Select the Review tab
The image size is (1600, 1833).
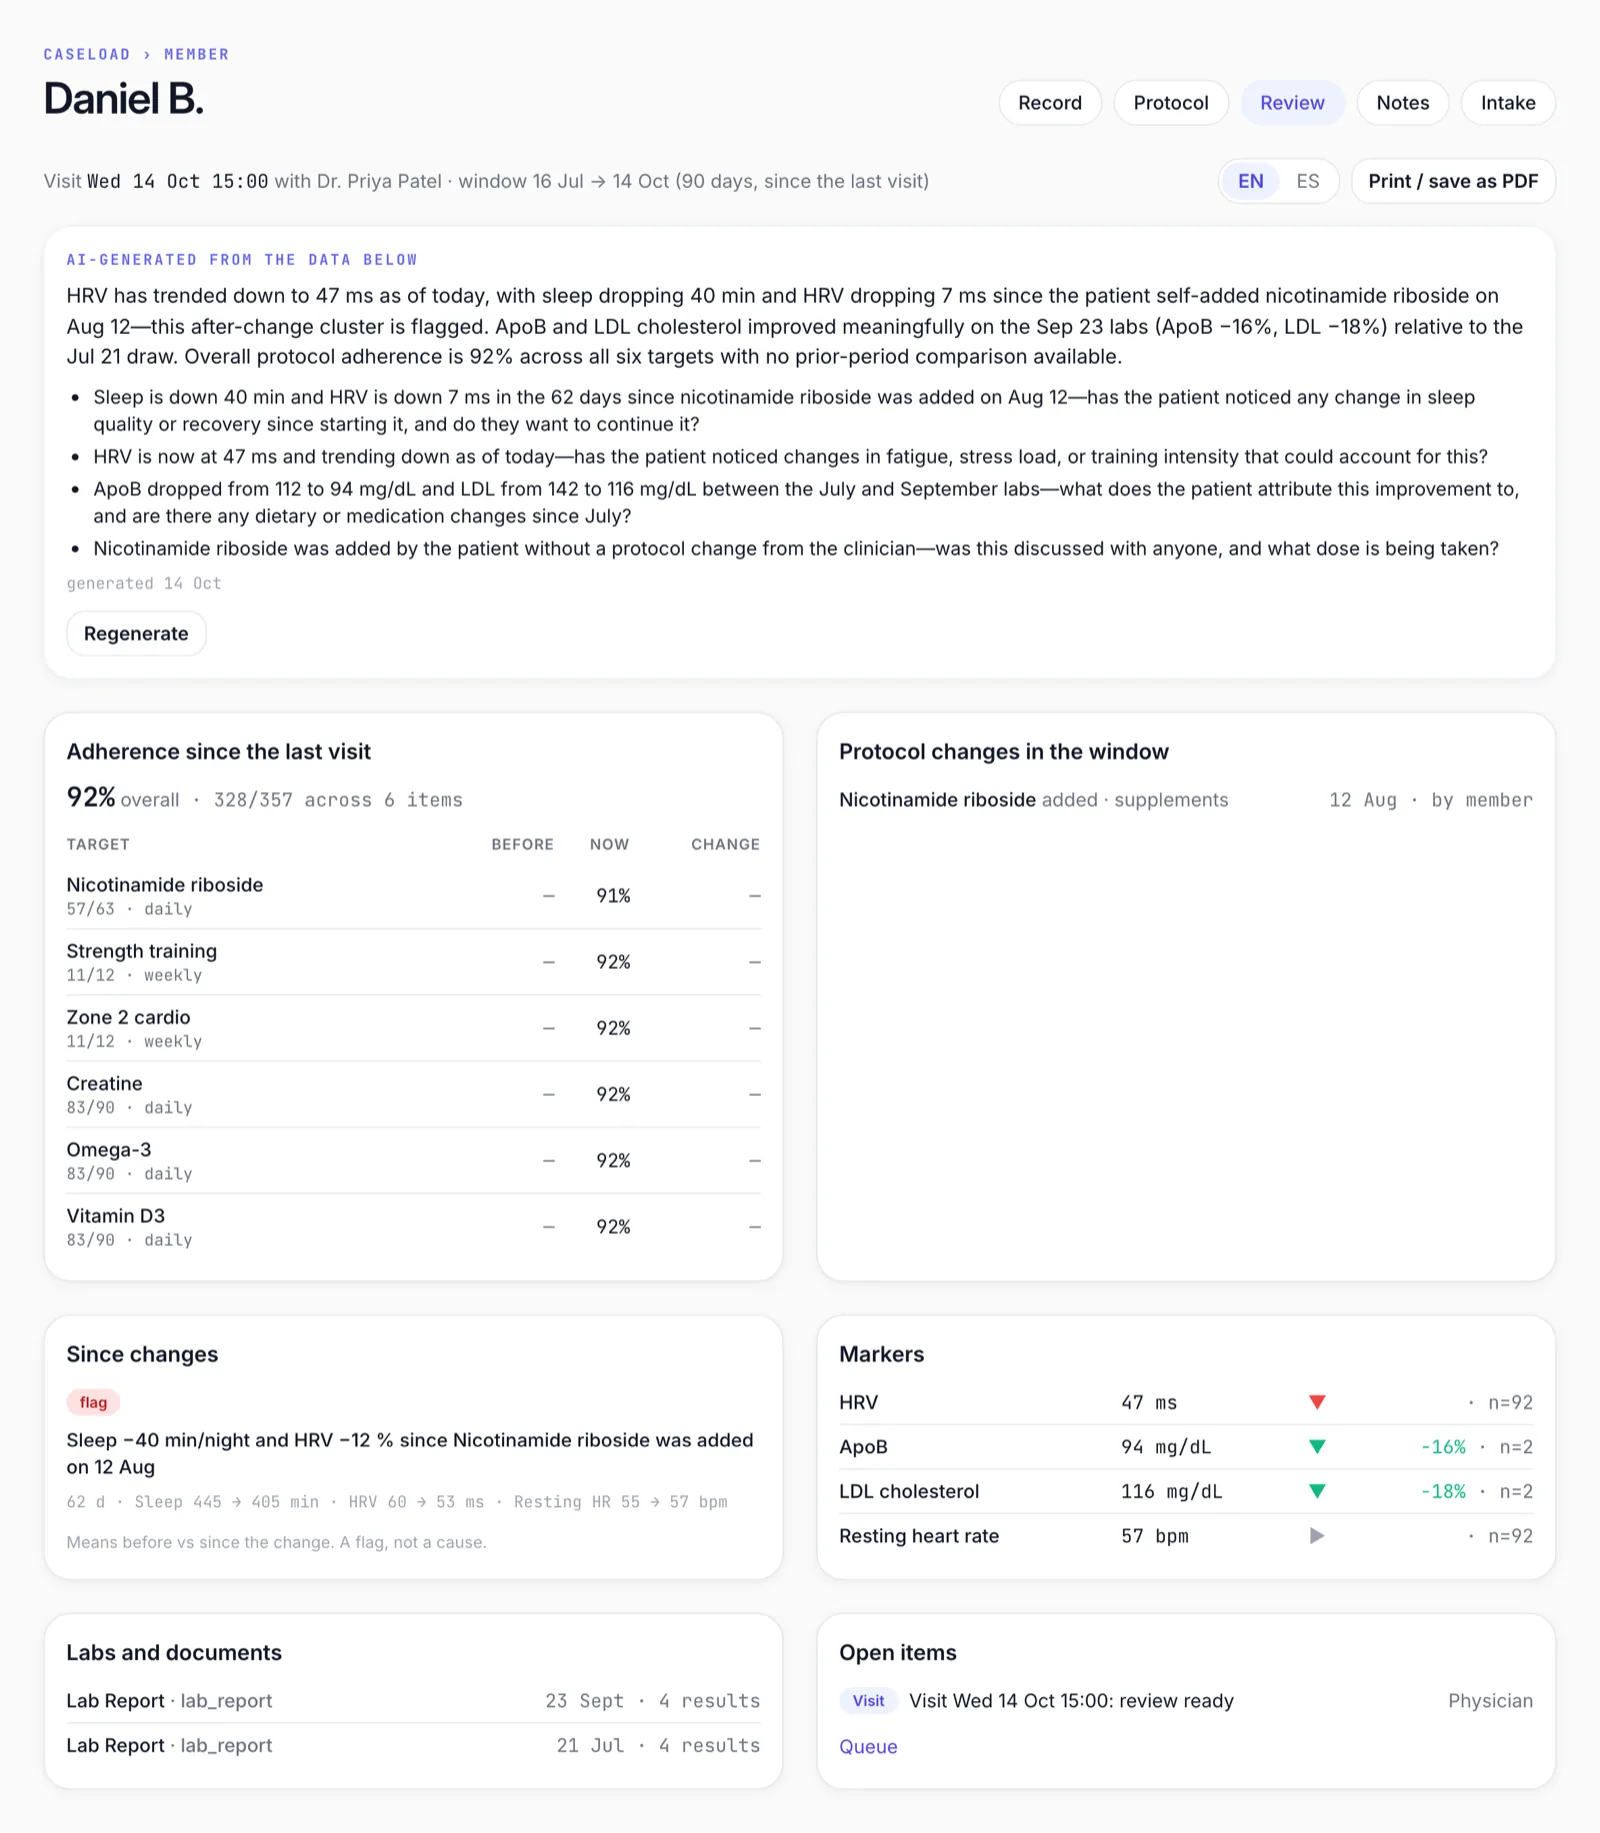pos(1292,103)
